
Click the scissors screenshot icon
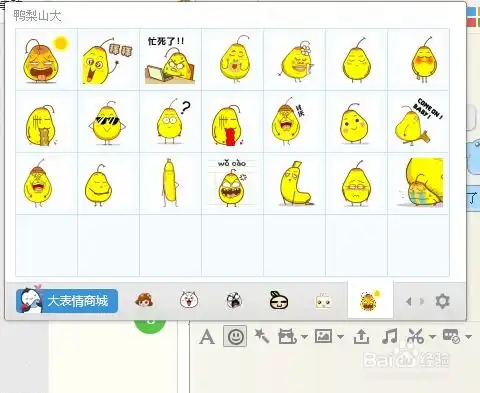(x=416, y=336)
